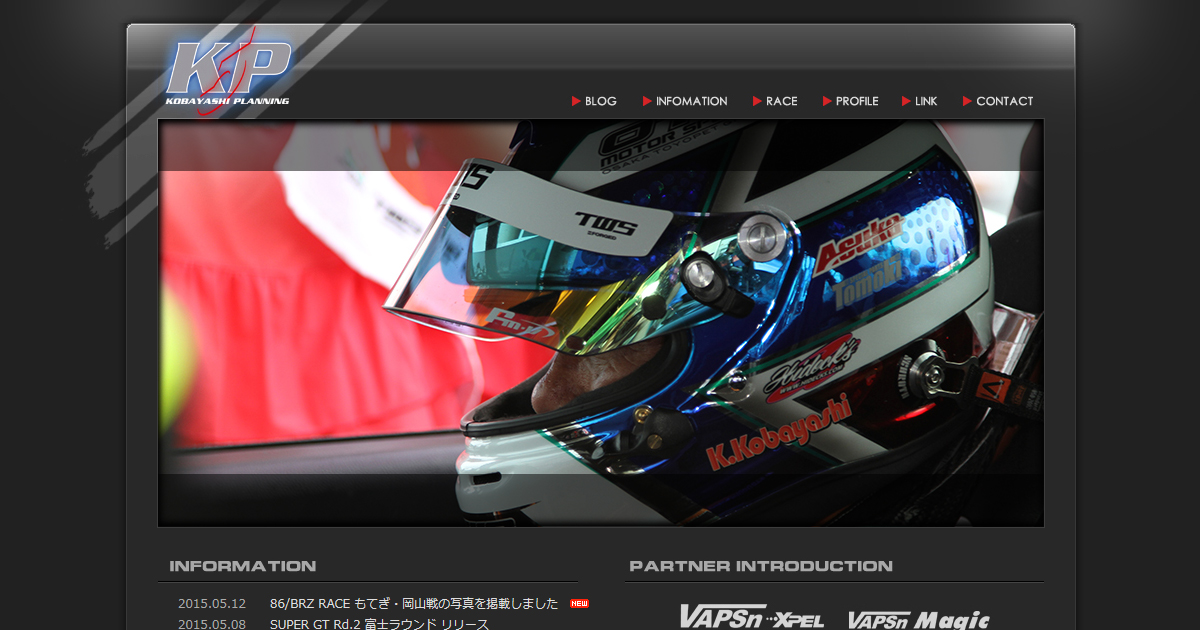Viewport: 1200px width, 630px height.
Task: Click the Kobayashi Planning KP logo
Action: (228, 73)
